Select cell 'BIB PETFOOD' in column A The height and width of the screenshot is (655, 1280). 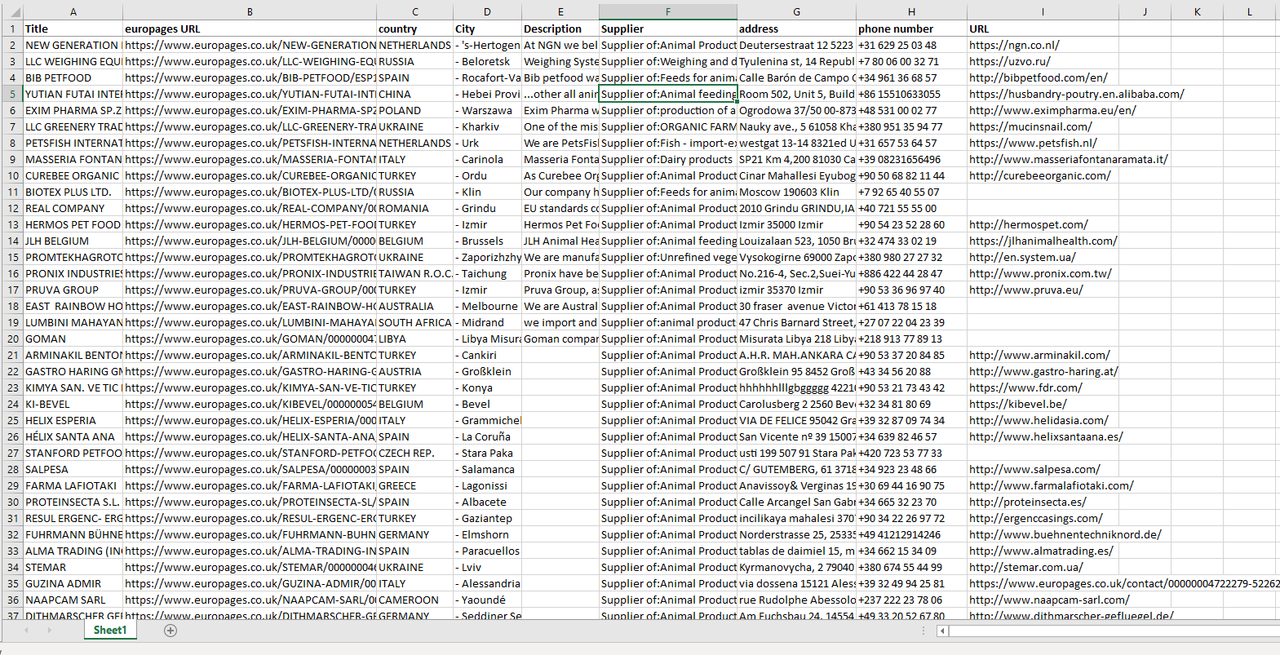pyautogui.click(x=73, y=78)
